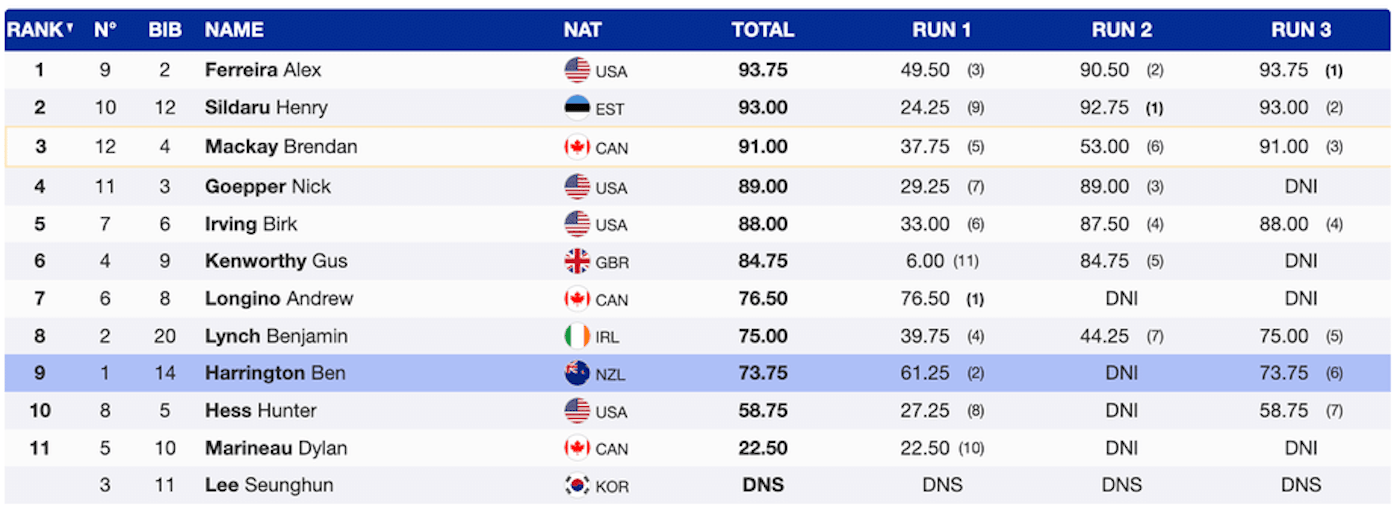Click the RUN 3 column header
The height and width of the screenshot is (510, 1400).
coord(1300,30)
